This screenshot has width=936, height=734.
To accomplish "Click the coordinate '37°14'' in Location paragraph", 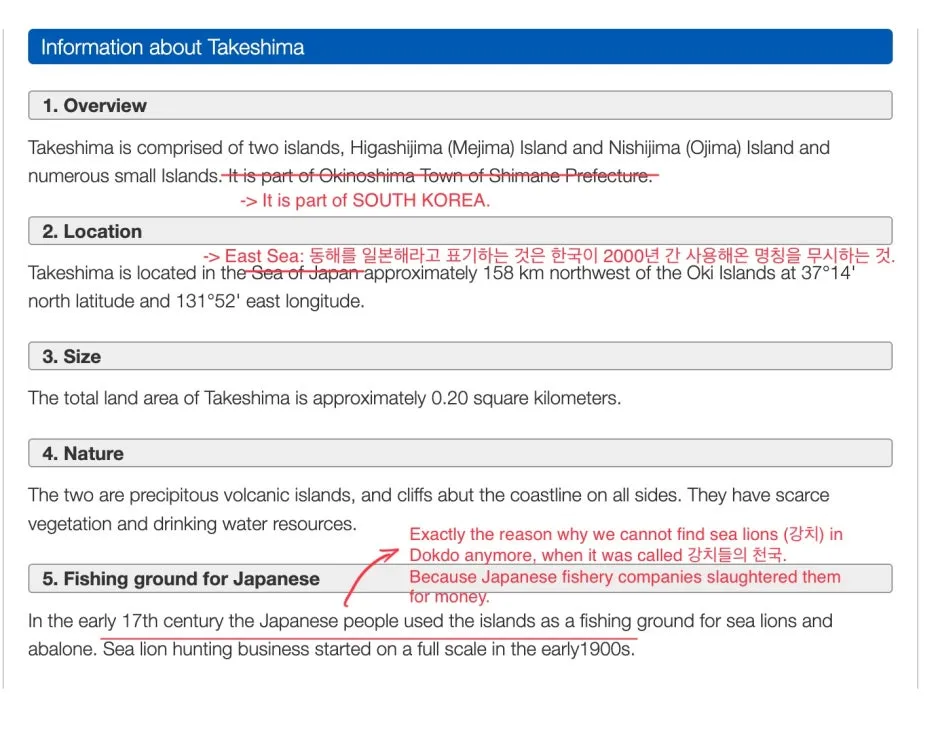I will point(828,273).
